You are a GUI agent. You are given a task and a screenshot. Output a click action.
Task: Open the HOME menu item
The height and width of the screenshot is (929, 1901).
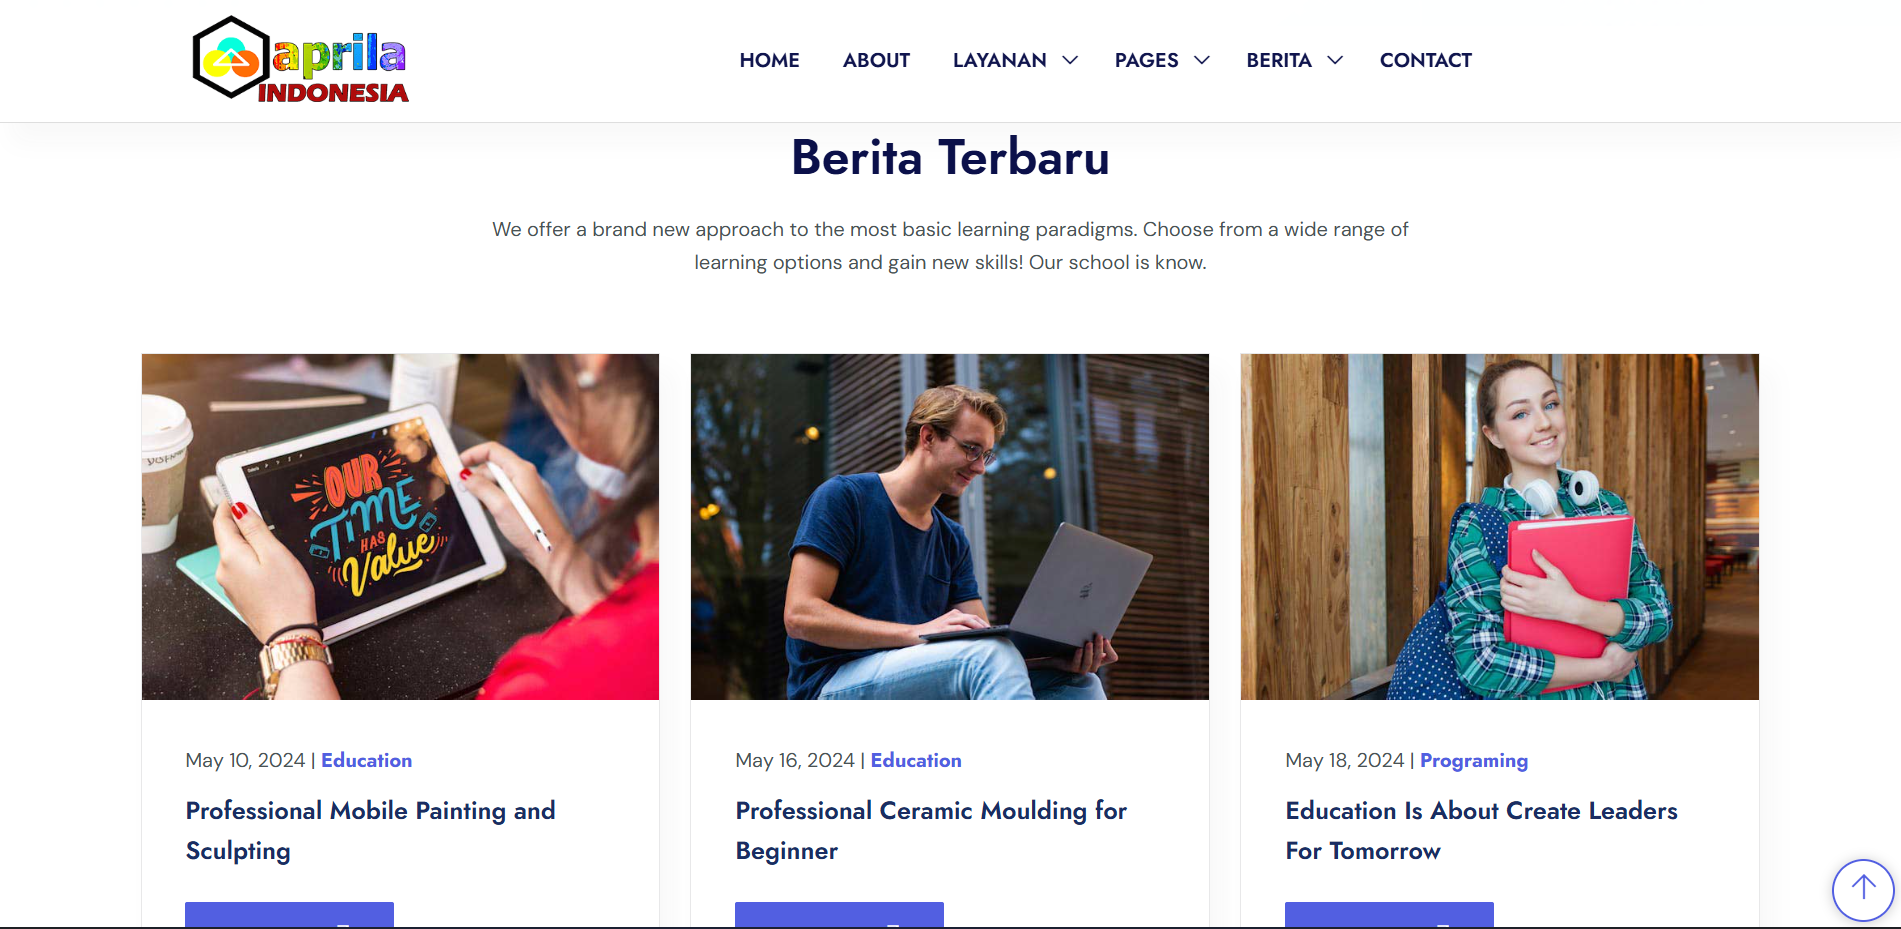tap(769, 60)
